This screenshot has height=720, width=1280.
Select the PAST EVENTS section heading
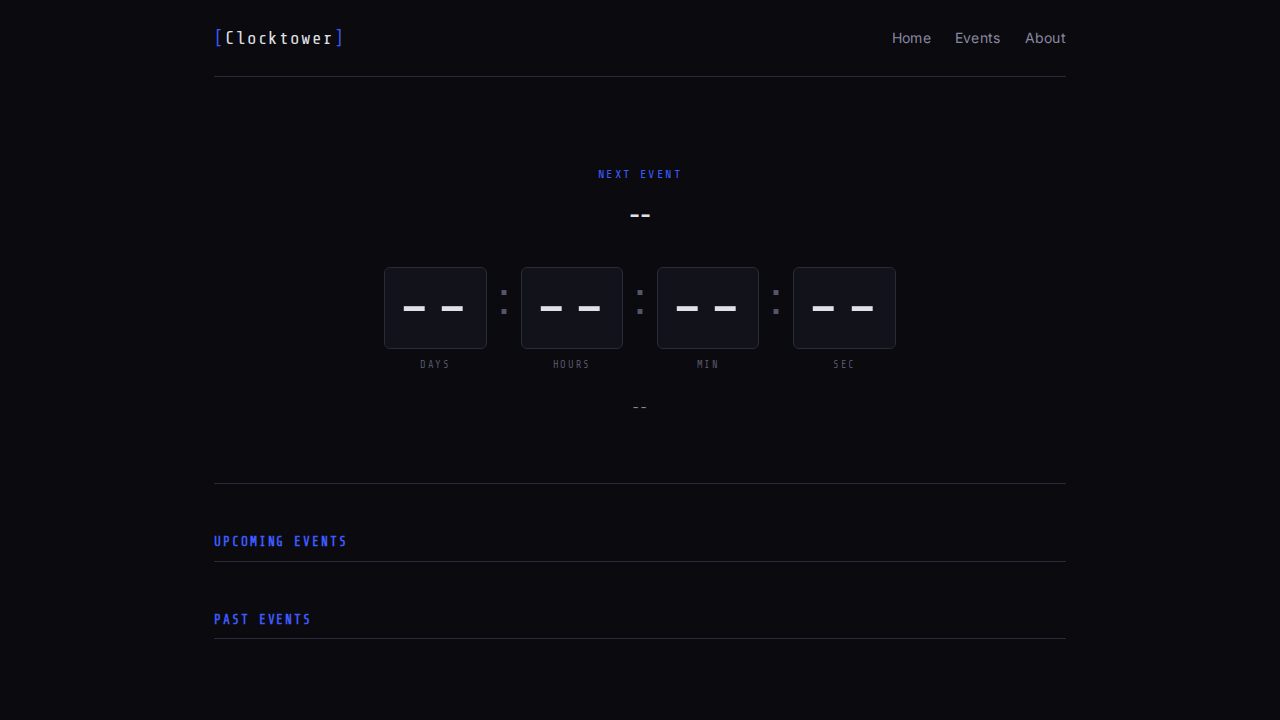262,619
